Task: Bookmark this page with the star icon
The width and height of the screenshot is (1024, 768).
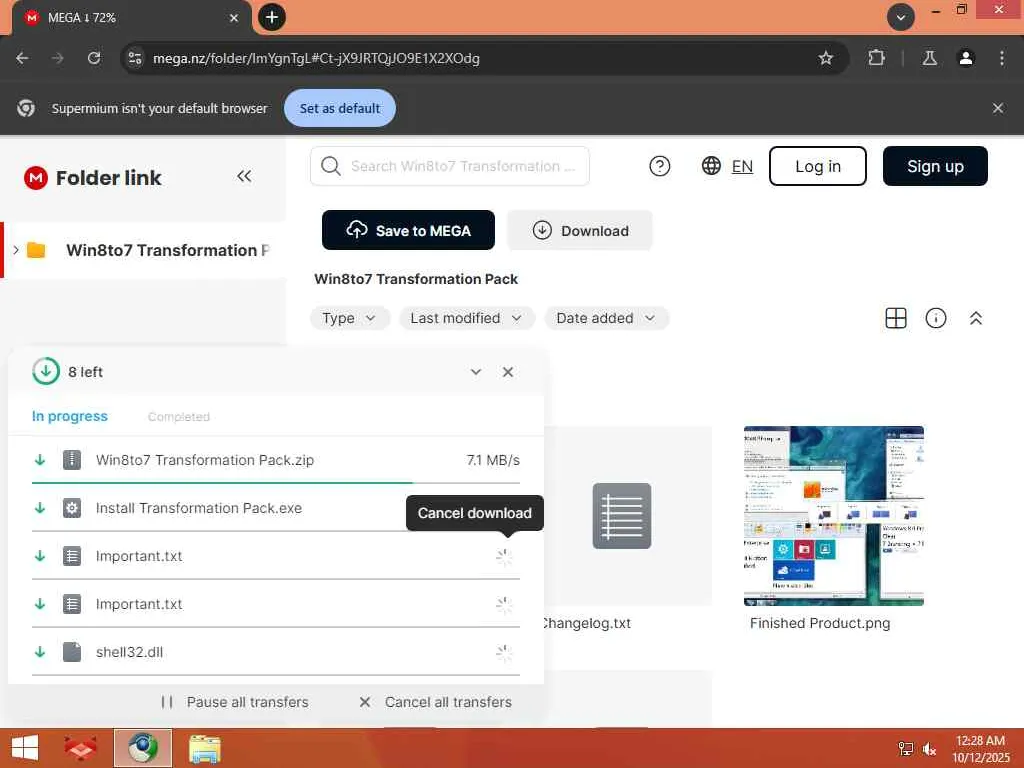Action: tap(825, 58)
